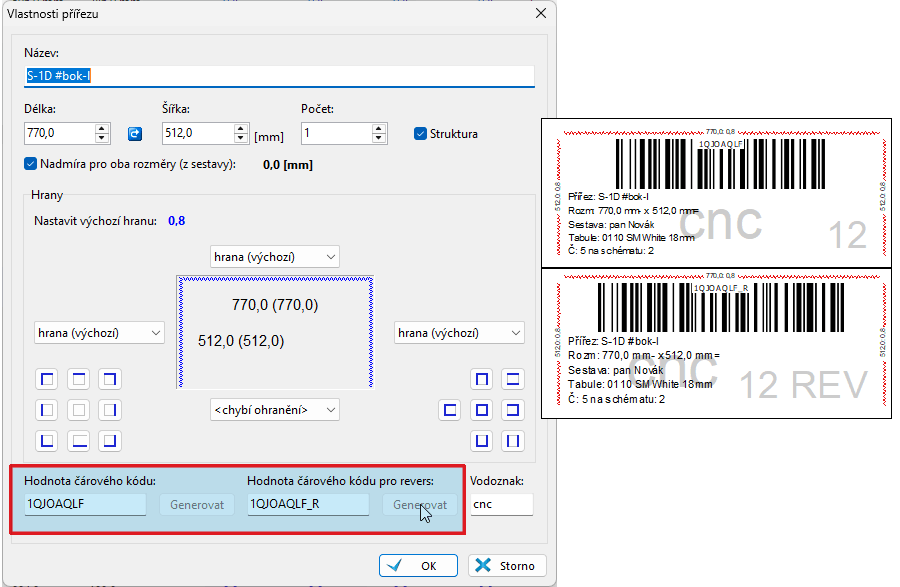Select the left and right edges icon
The height and width of the screenshot is (587, 900).
pyautogui.click(x=513, y=441)
